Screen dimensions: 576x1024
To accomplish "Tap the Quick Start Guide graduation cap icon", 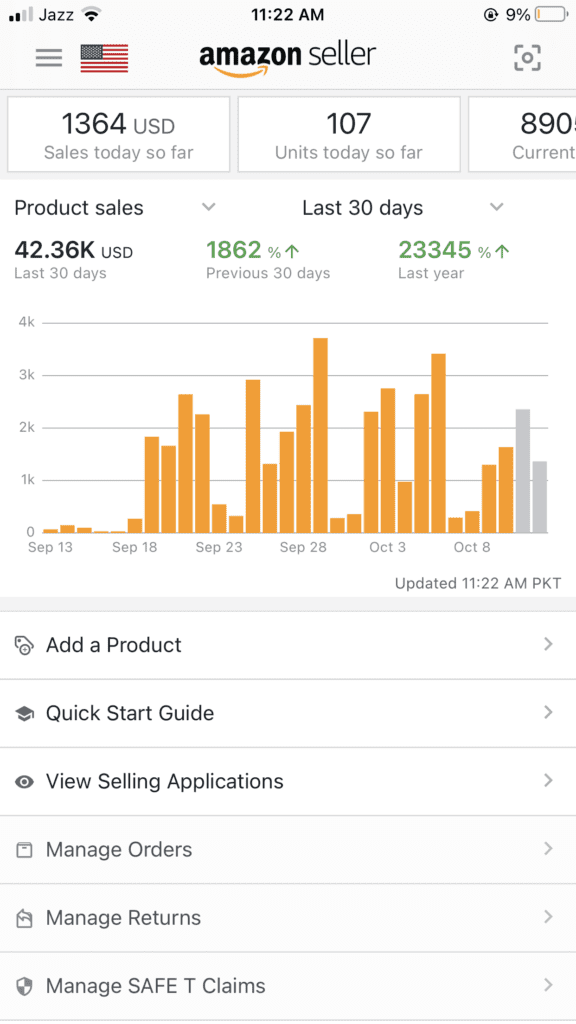I will [24, 714].
